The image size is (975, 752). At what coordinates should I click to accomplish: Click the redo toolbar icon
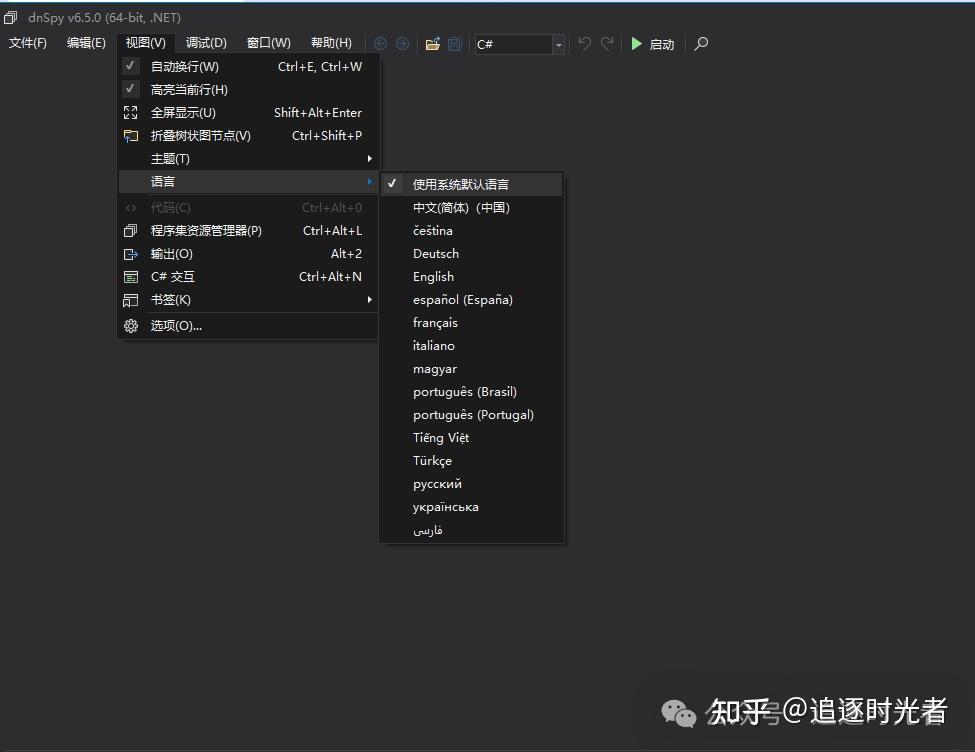[x=607, y=43]
